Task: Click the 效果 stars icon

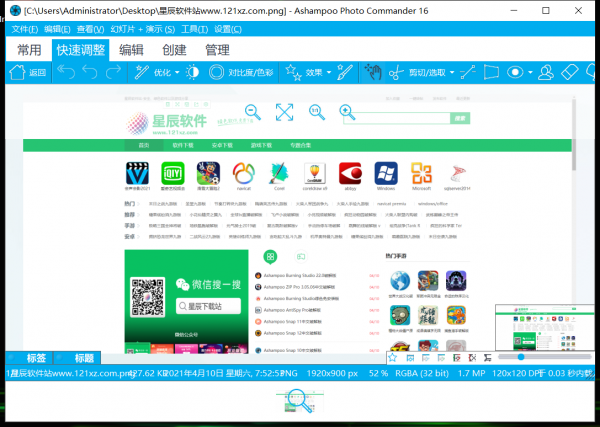Action: tap(293, 72)
